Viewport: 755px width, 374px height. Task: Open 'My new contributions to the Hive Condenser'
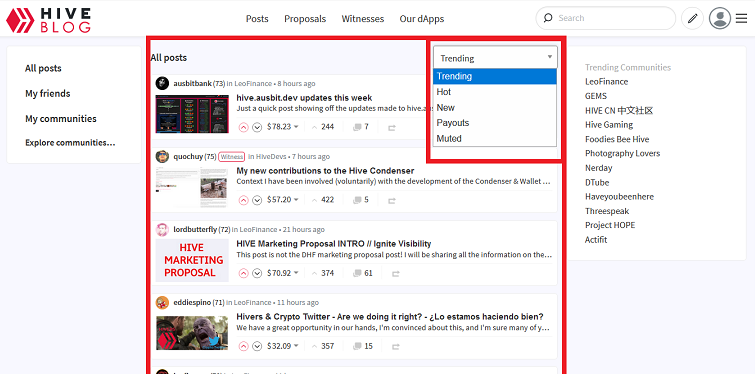pyautogui.click(x=325, y=171)
